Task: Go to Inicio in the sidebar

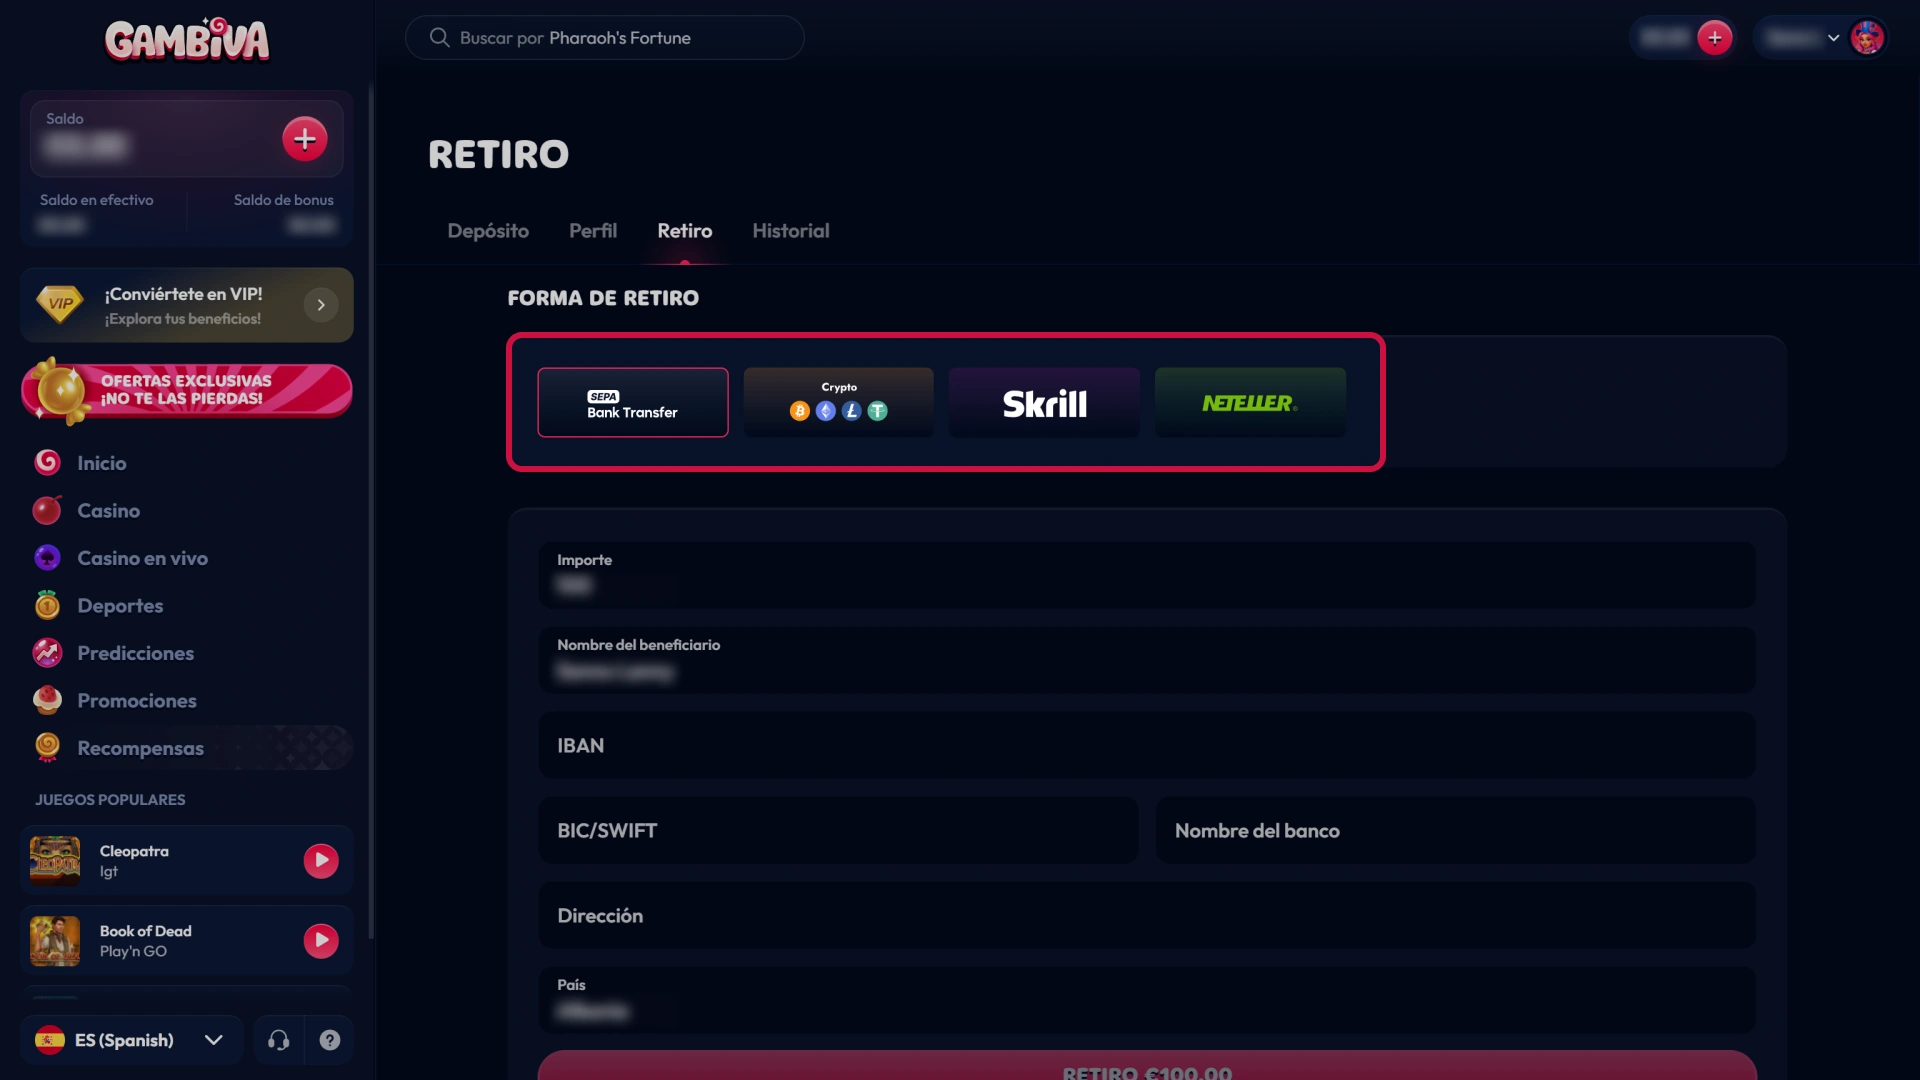Action: pyautogui.click(x=102, y=463)
